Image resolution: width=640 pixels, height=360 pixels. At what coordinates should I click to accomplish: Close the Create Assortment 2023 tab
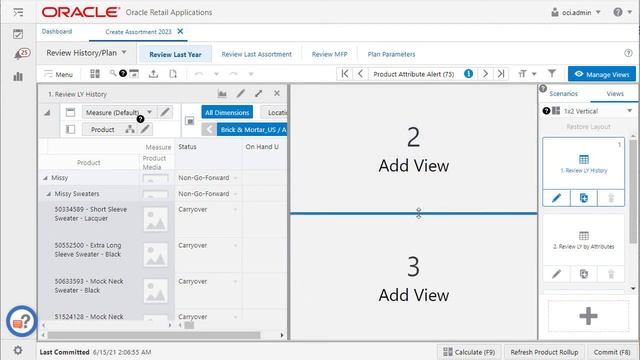pos(180,31)
